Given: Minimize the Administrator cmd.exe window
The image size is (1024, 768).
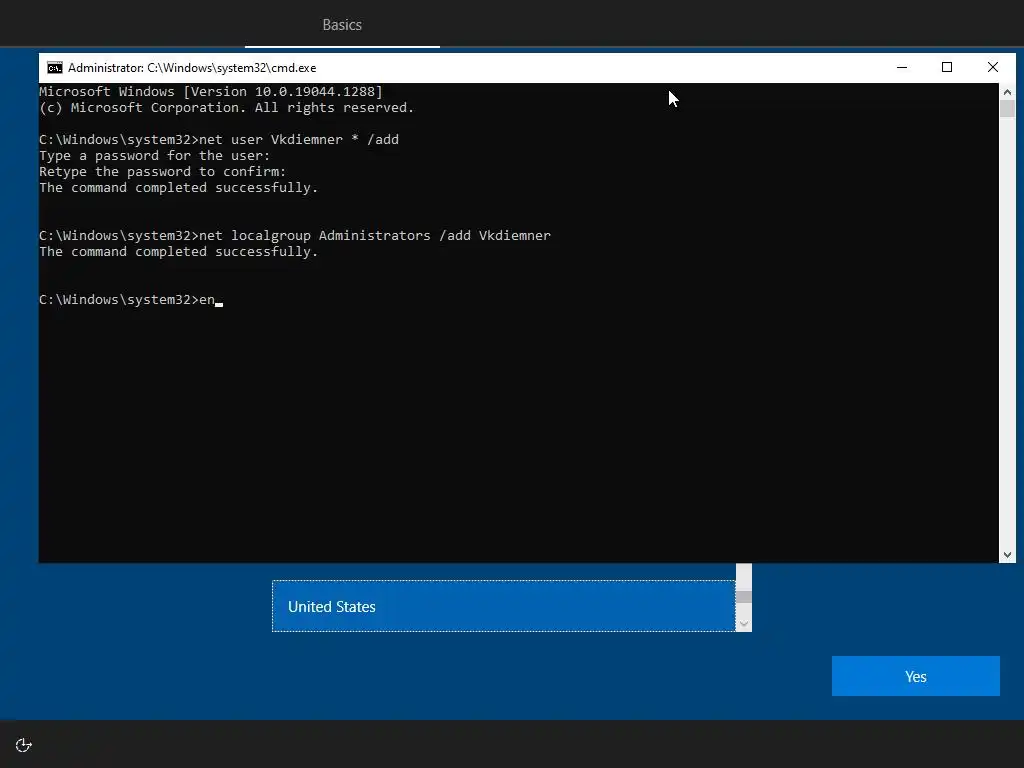Looking at the screenshot, I should [x=902, y=67].
